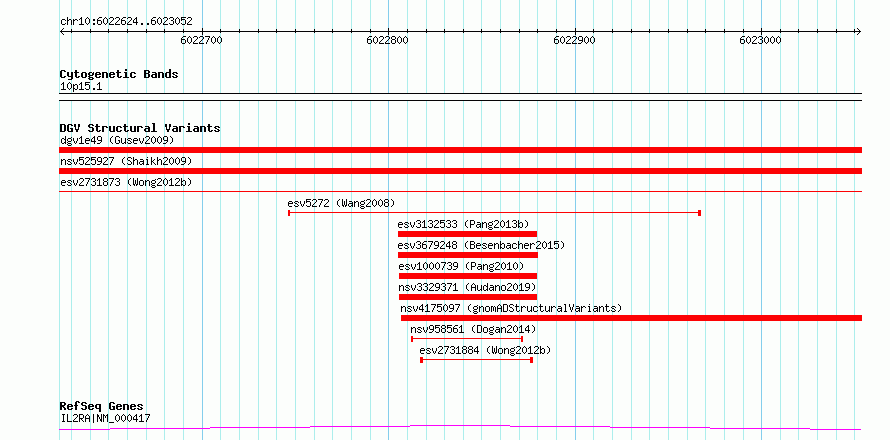Open nsv958561 (Dogan2014) variant label

tap(473, 329)
